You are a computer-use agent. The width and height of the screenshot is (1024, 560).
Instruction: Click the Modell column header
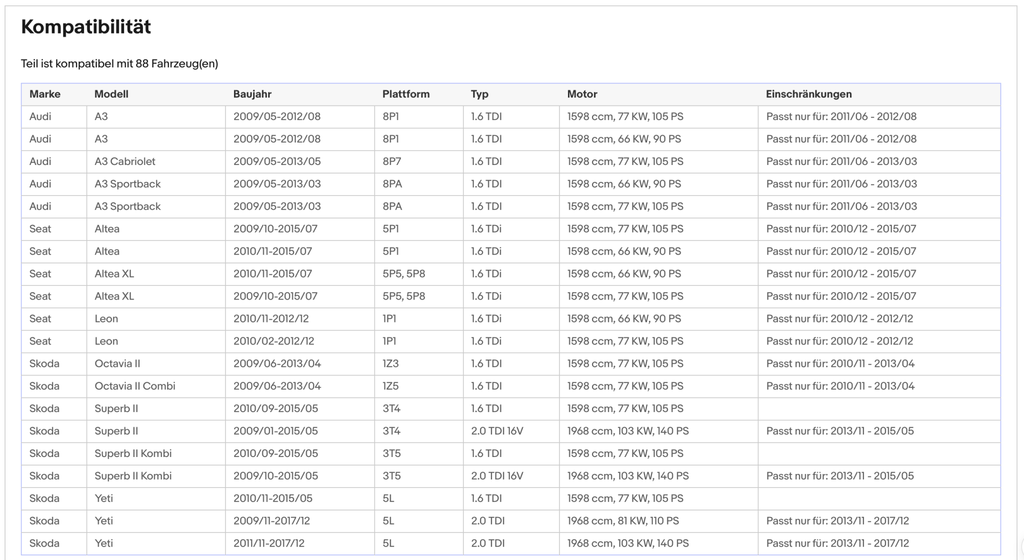(112, 94)
